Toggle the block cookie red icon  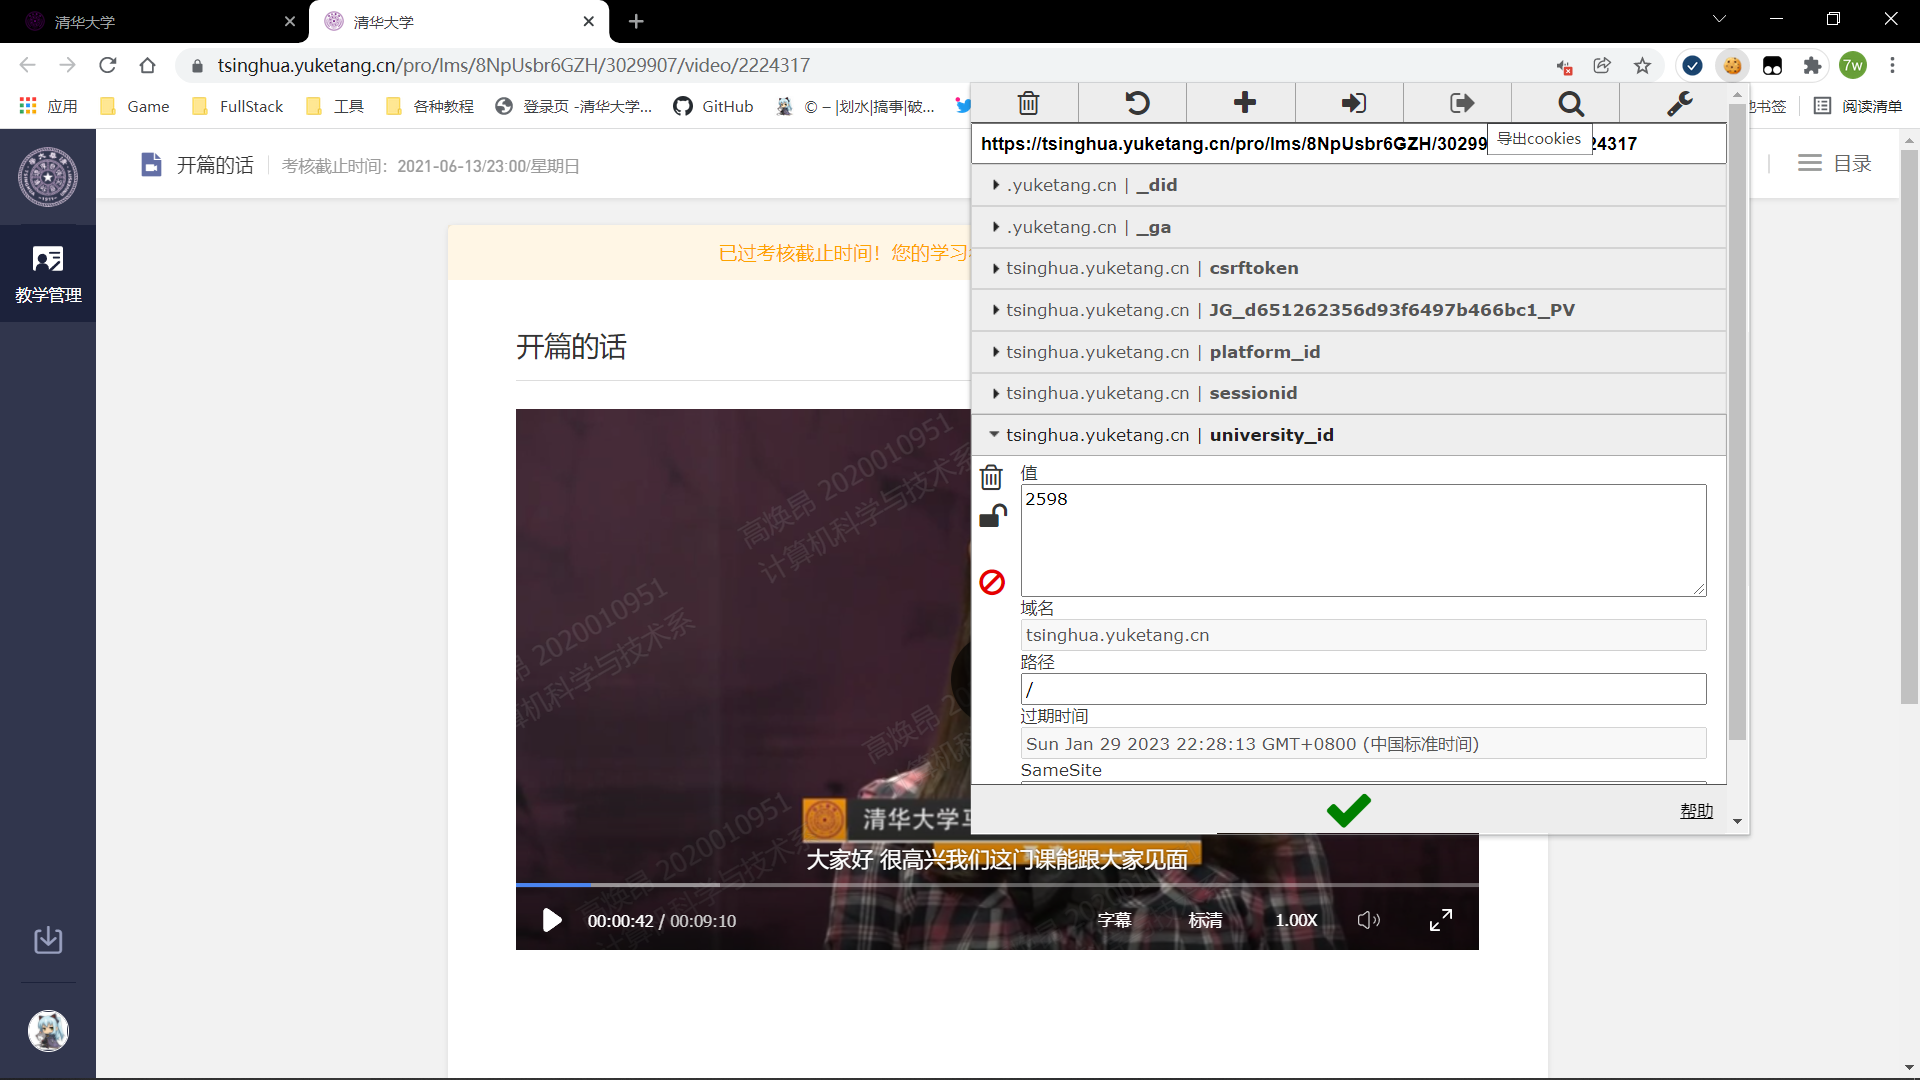[x=992, y=582]
